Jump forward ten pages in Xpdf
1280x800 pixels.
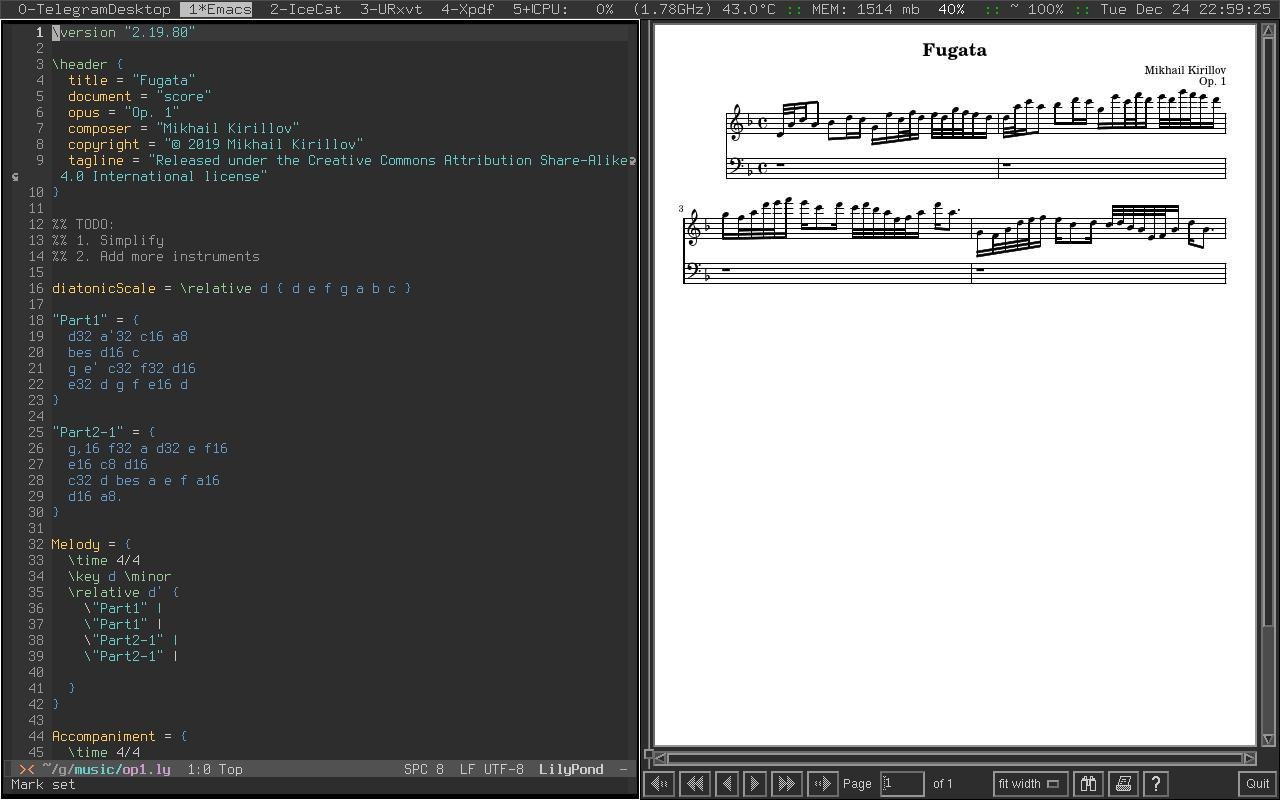(787, 784)
